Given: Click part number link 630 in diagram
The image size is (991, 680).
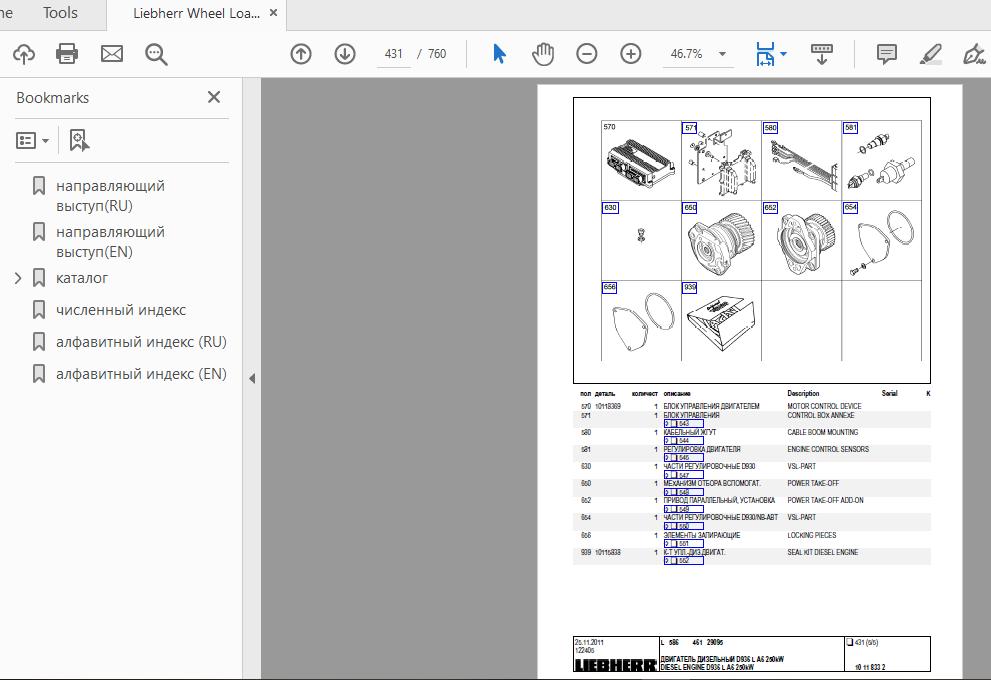Looking at the screenshot, I should (x=610, y=207).
